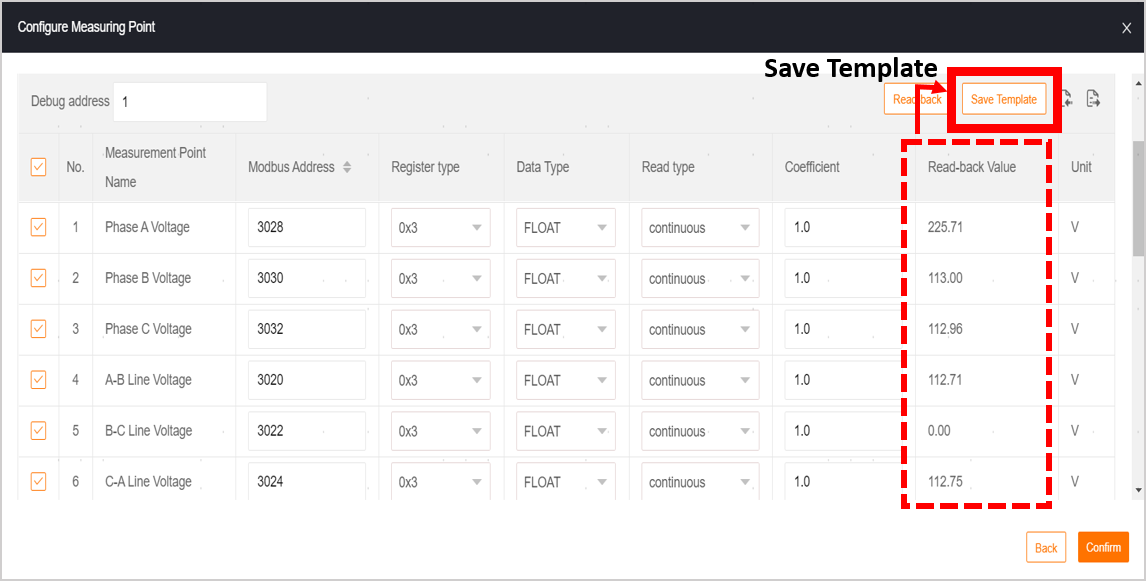Screen dimensions: 1146x581
Task: Open Read type dropdown for Phase C Voltage
Action: 700,329
